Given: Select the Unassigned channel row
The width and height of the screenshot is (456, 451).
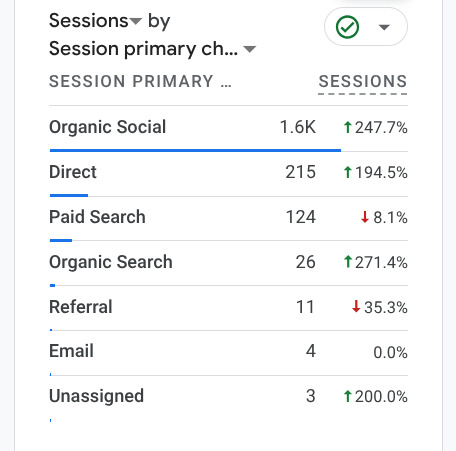Looking at the screenshot, I should pos(228,398).
